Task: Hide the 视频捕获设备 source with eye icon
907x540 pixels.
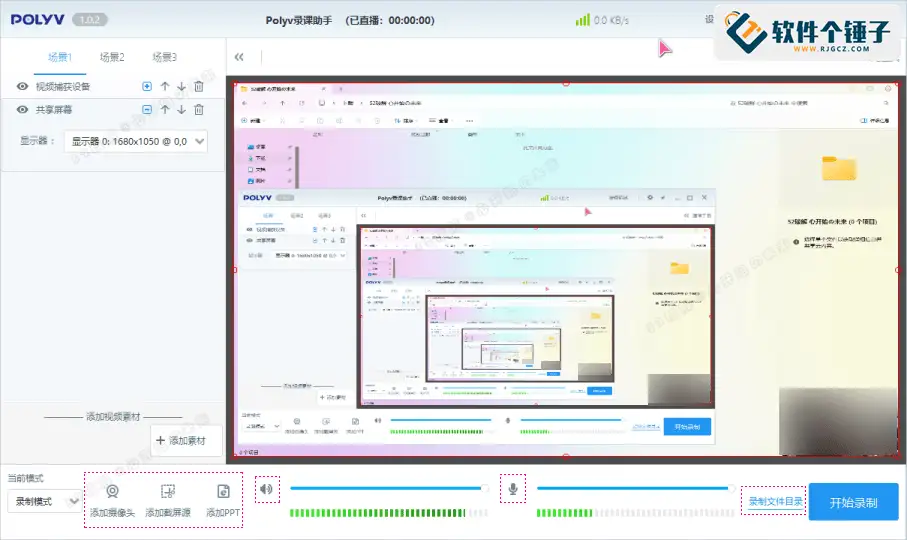Action: [x=23, y=86]
